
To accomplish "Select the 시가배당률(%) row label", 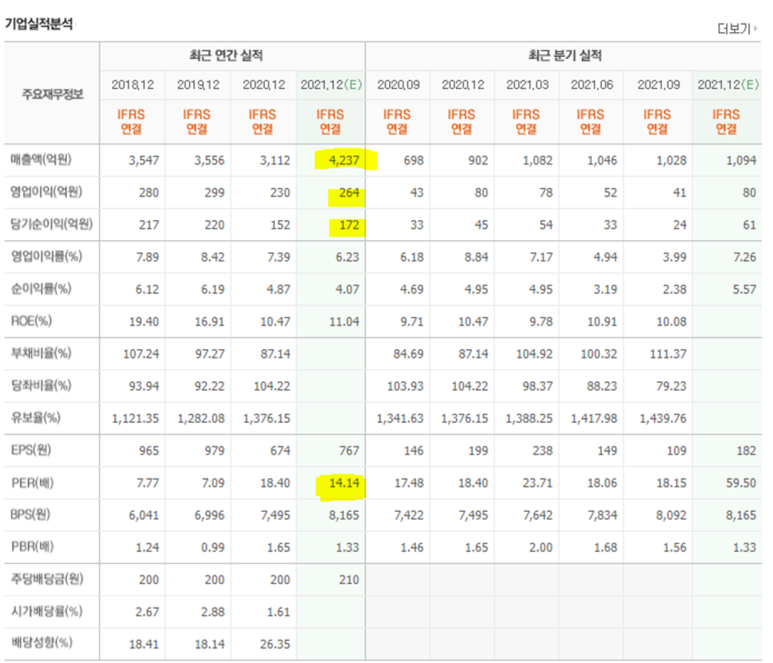I will click(47, 611).
